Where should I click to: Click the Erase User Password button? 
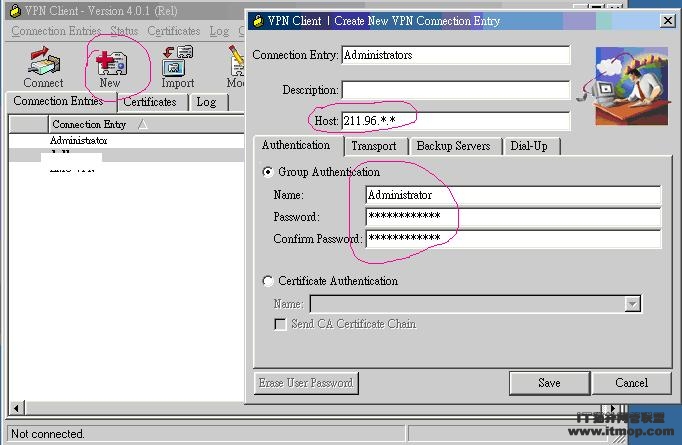coord(306,383)
